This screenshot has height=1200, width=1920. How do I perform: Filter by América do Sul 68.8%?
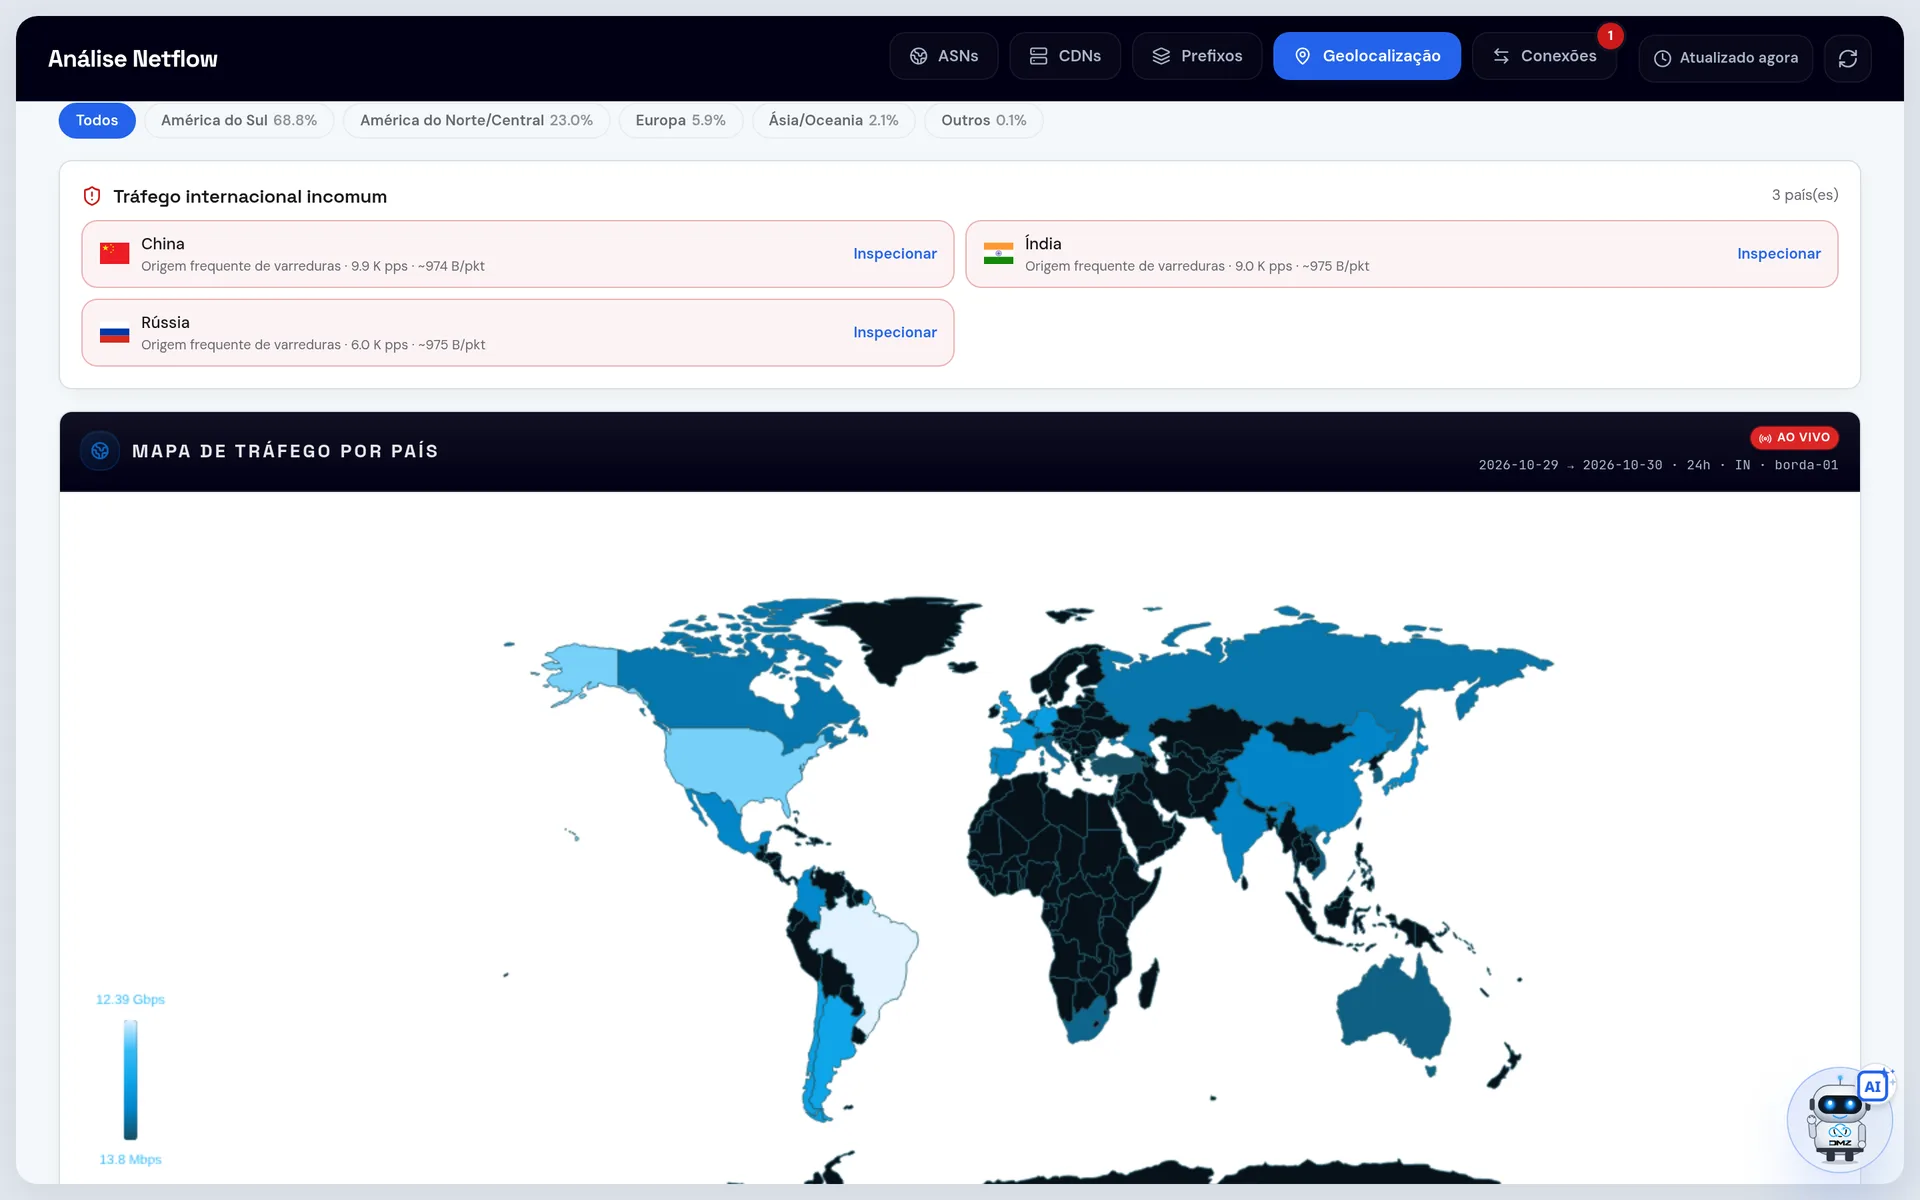click(239, 120)
